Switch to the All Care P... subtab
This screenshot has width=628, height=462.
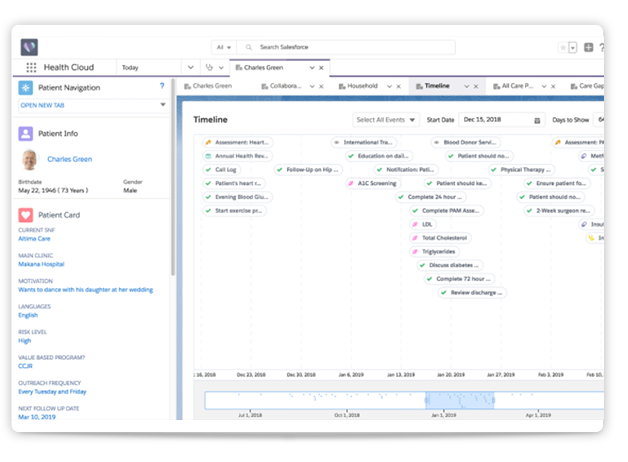513,86
